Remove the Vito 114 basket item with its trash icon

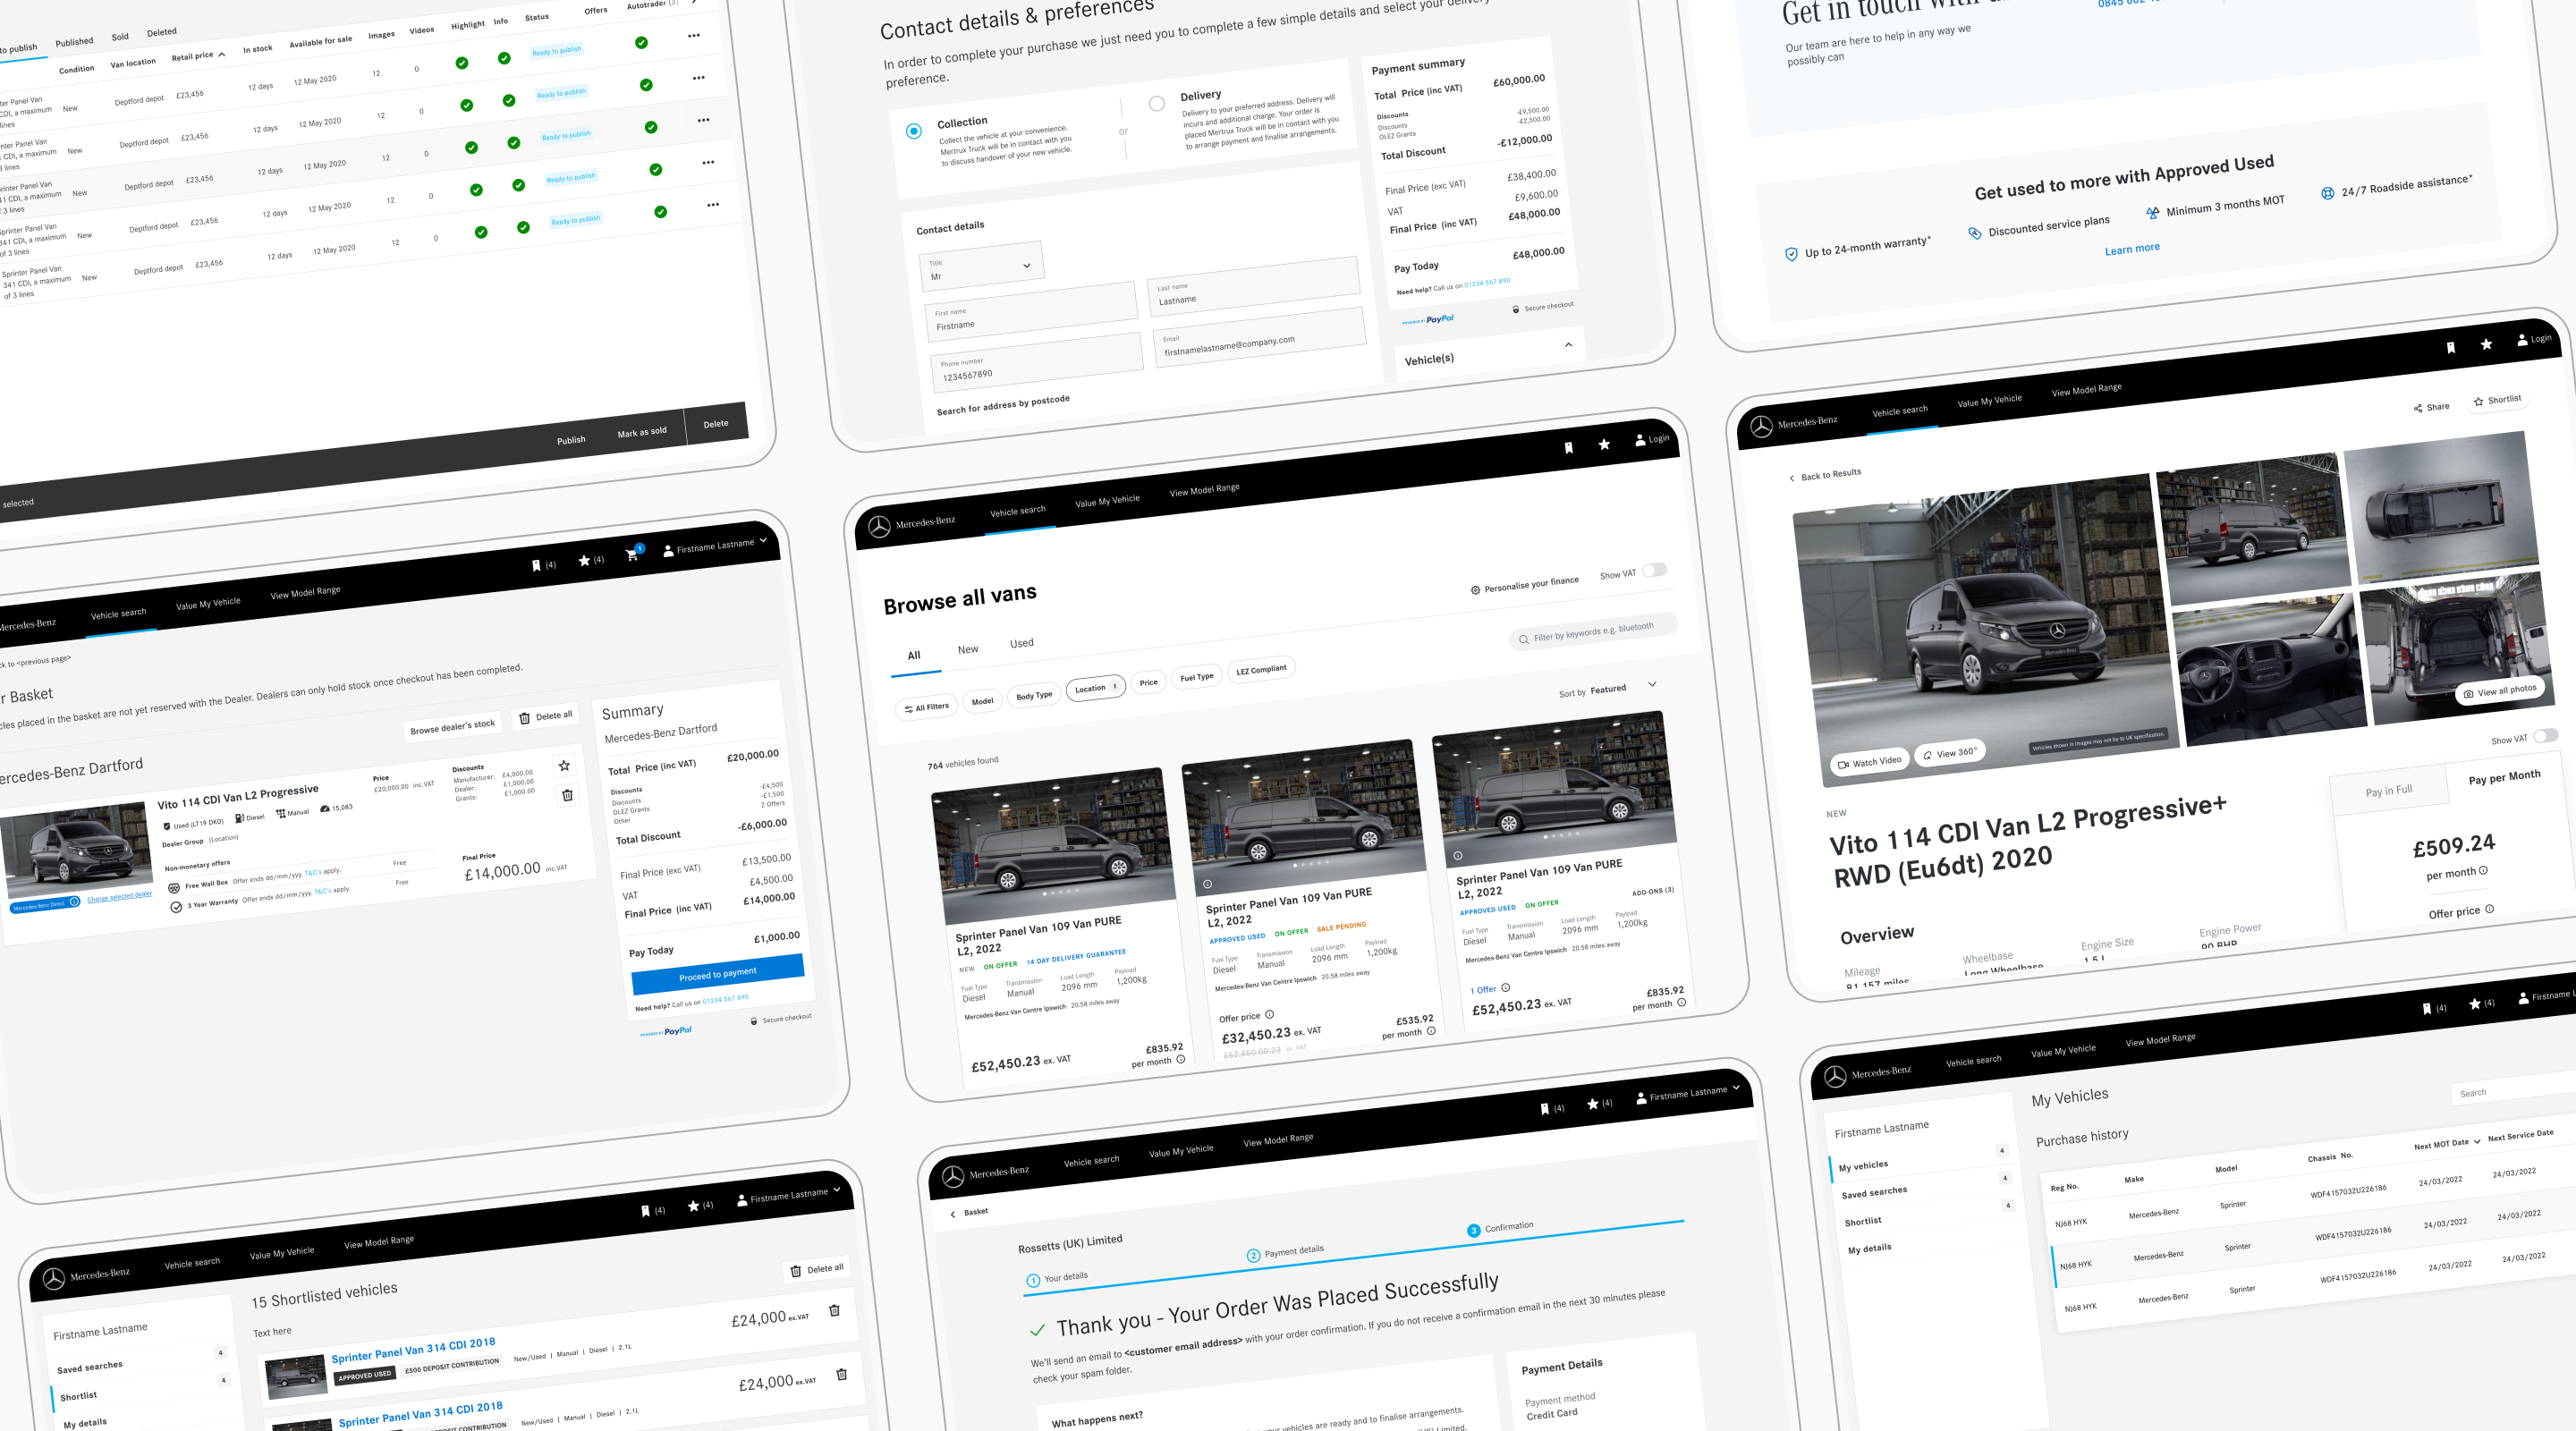567,795
